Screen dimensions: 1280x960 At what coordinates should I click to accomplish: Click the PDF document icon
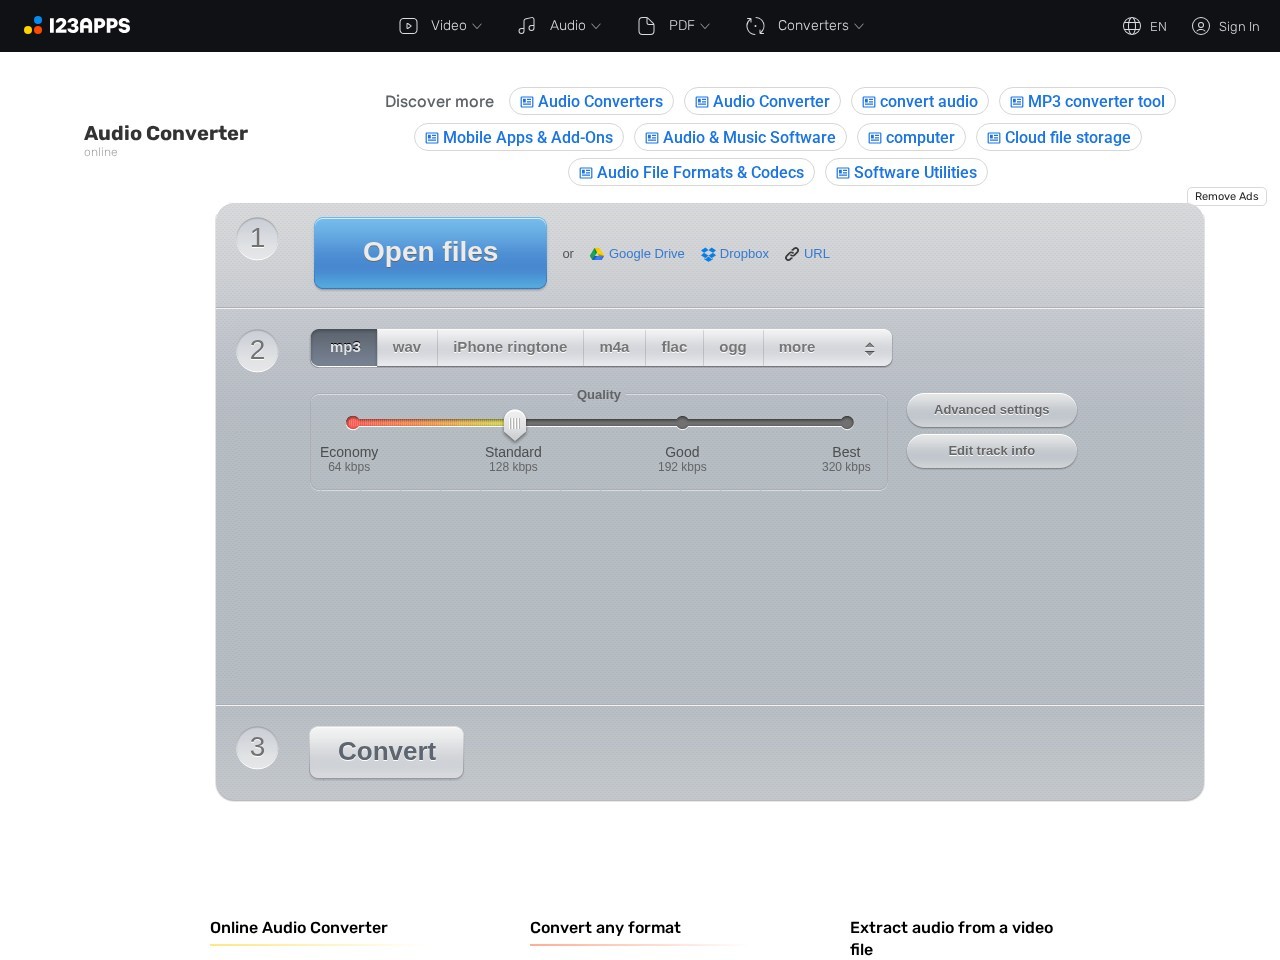(646, 26)
